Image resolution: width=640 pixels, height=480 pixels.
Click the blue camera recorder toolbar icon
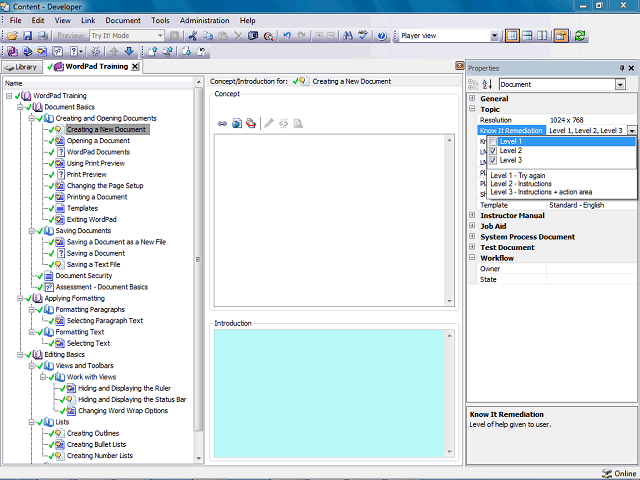tap(253, 36)
